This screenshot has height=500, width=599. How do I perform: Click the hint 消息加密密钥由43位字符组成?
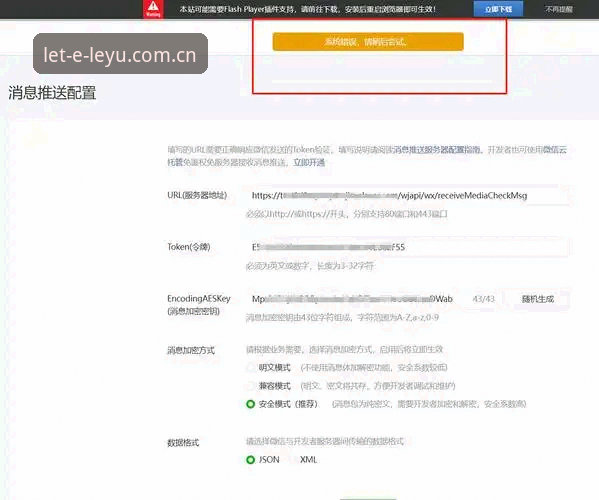click(x=342, y=317)
